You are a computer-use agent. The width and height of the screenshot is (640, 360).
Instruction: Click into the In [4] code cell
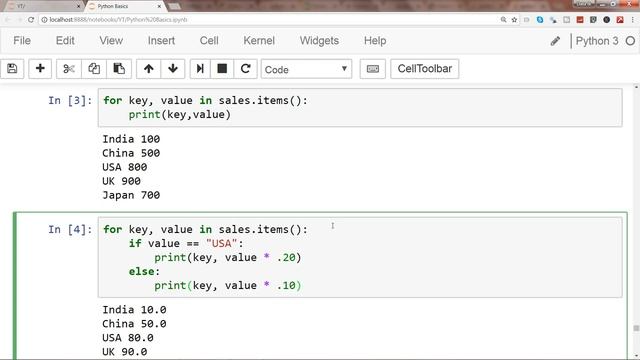(x=360, y=257)
